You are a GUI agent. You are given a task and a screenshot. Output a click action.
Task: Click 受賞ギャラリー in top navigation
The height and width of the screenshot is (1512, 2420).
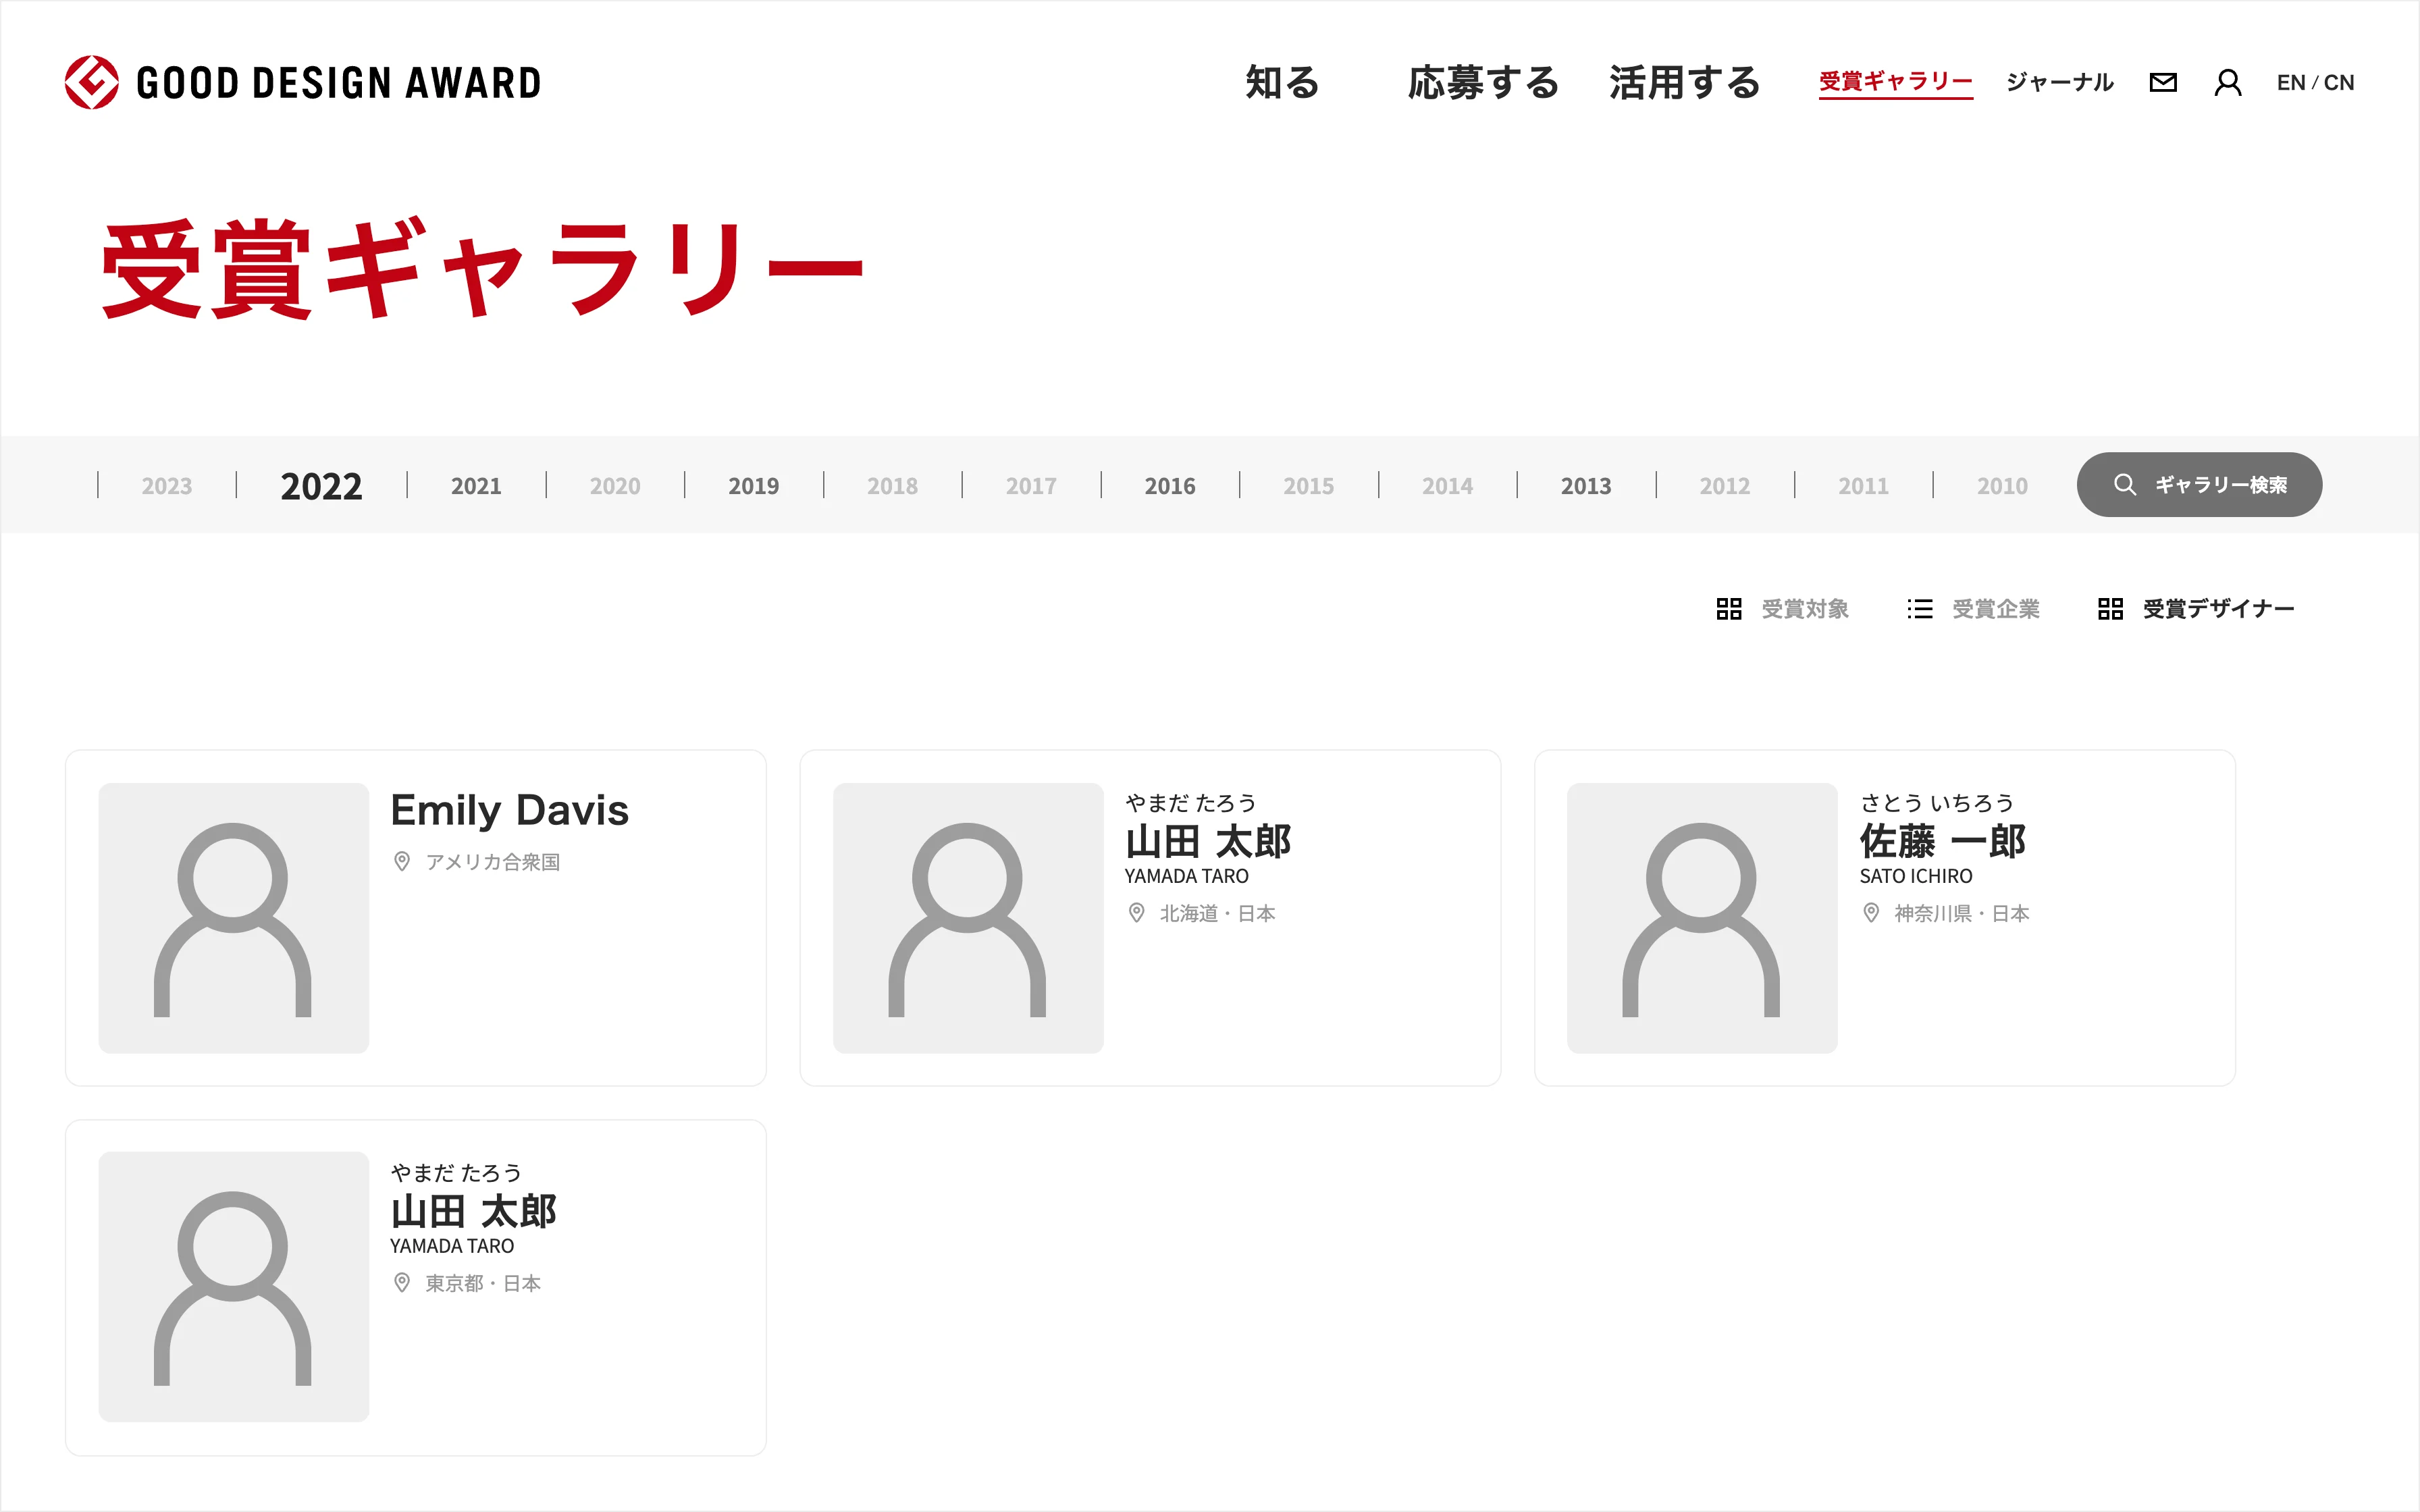pos(1895,82)
